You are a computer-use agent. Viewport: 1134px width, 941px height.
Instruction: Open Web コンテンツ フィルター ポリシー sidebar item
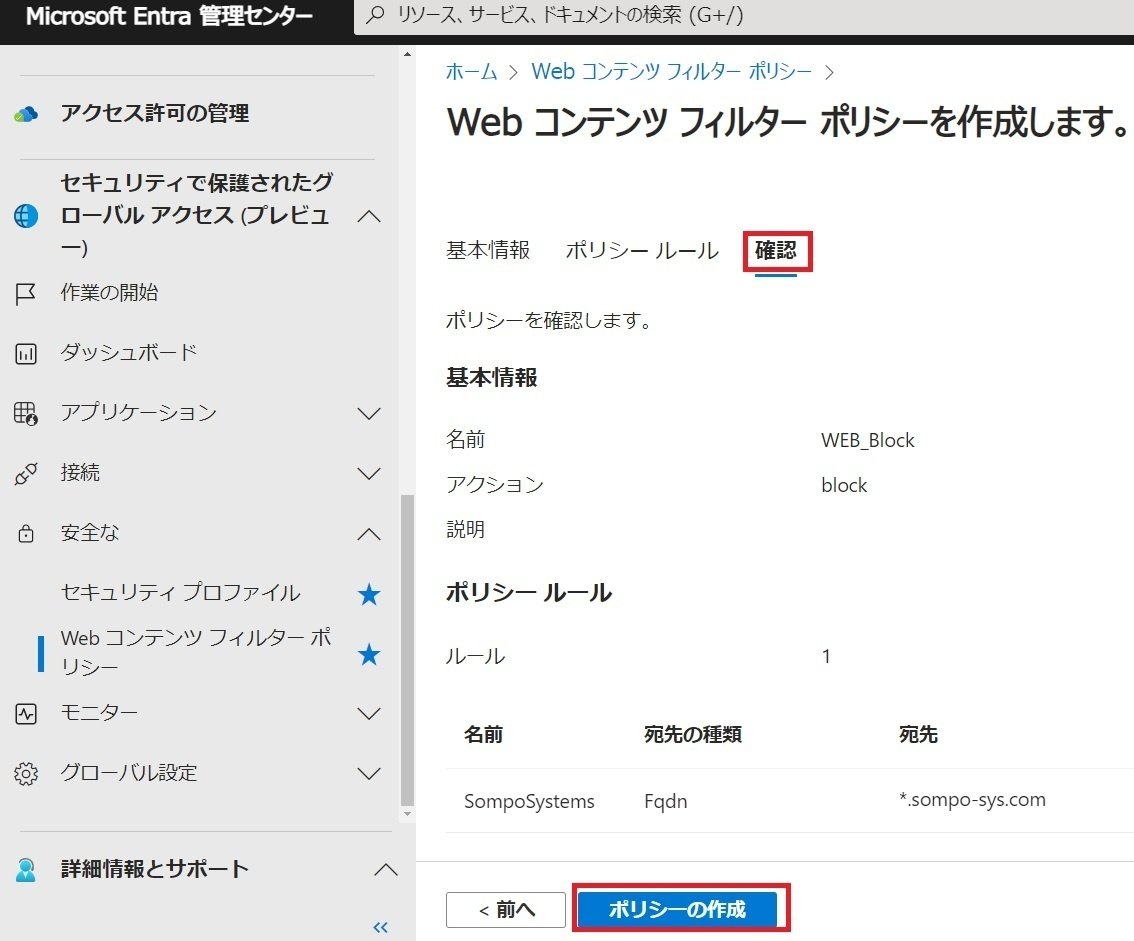coord(196,652)
